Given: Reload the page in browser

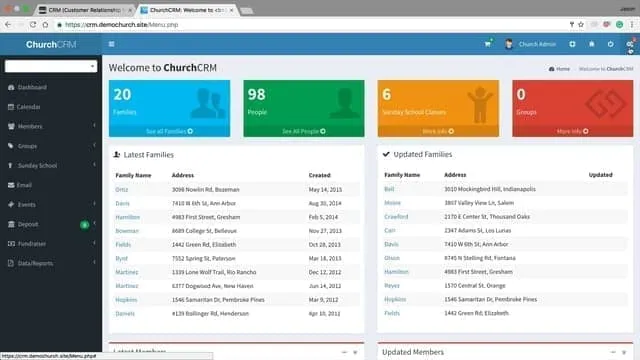Looking at the screenshot, I should click(33, 24).
